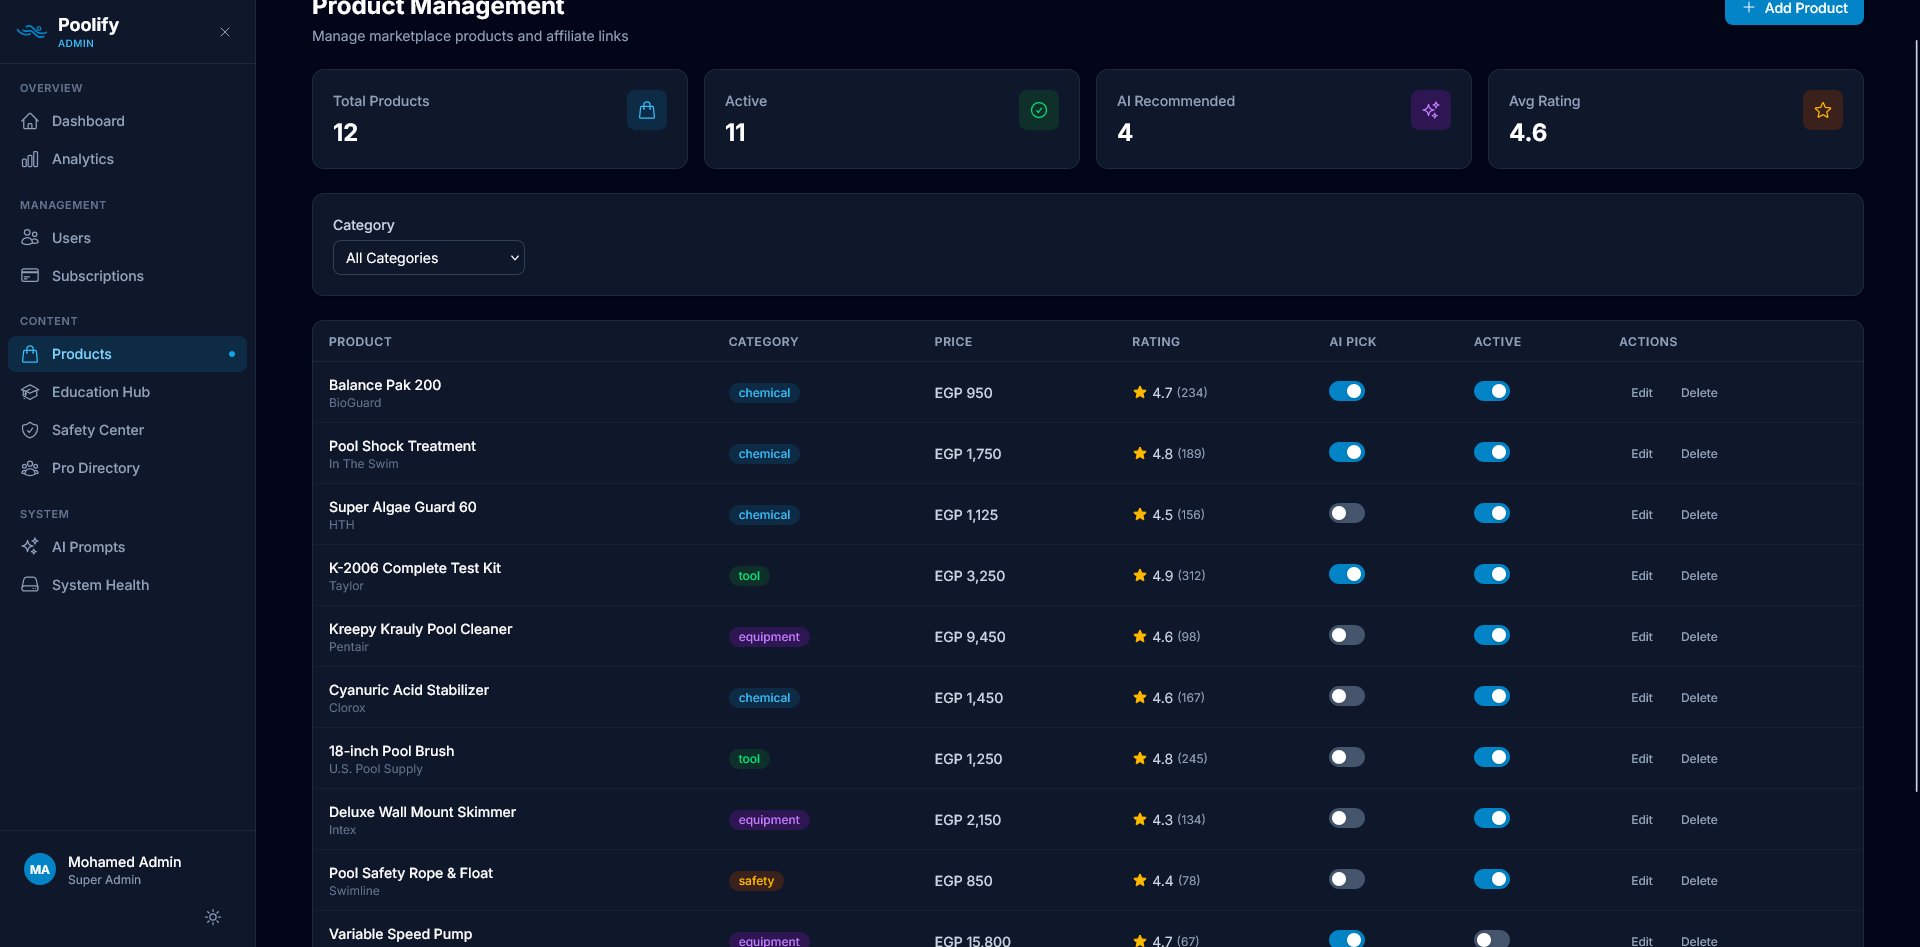This screenshot has width=1920, height=947.
Task: Deactivate the Cyanuric Acid Stabilizer product
Action: (x=1492, y=696)
